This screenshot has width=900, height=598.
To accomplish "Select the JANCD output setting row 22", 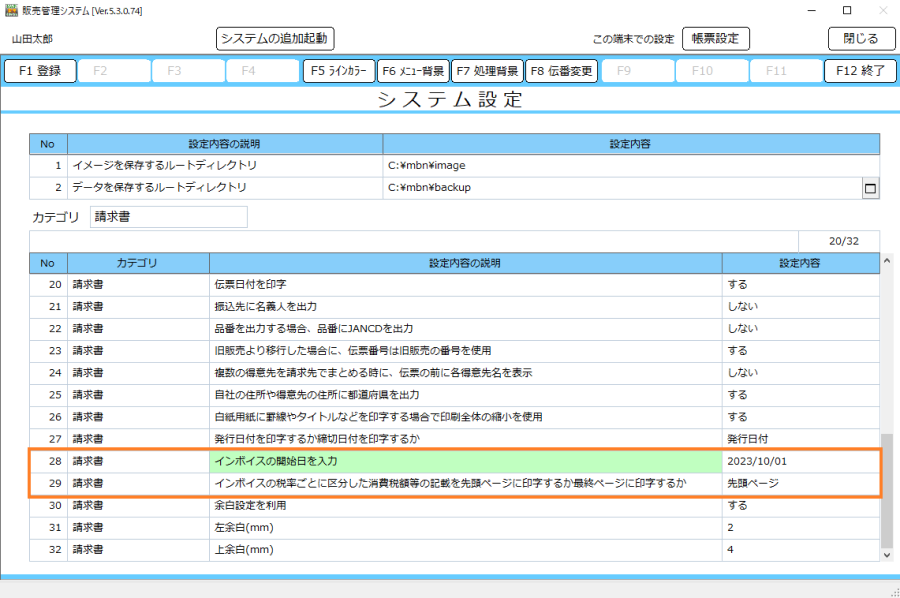I will 455,329.
